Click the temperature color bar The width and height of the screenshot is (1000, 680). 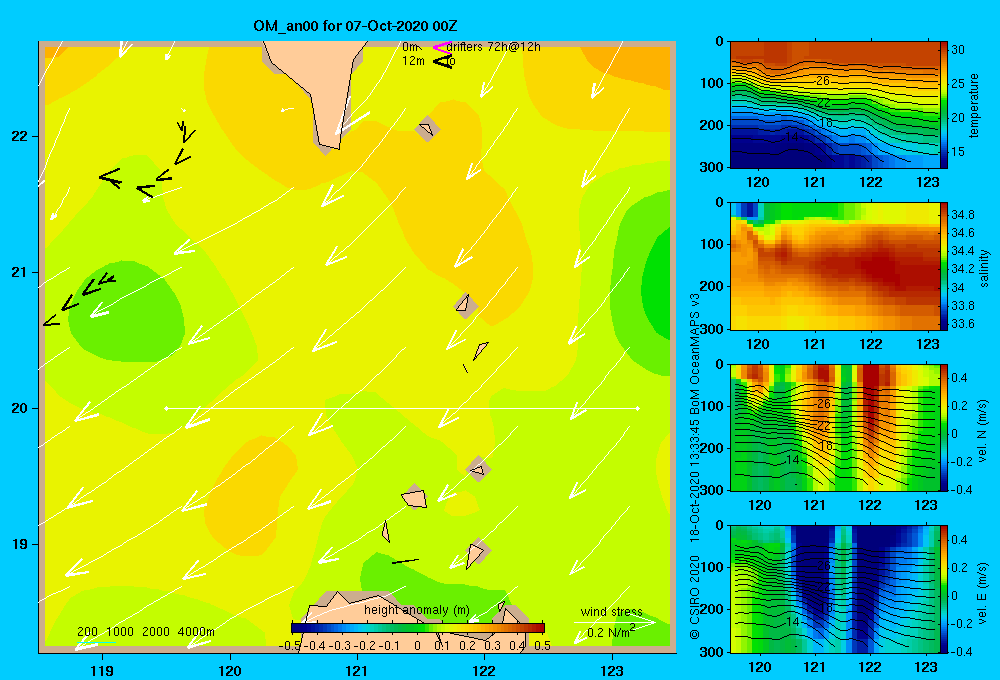944,105
